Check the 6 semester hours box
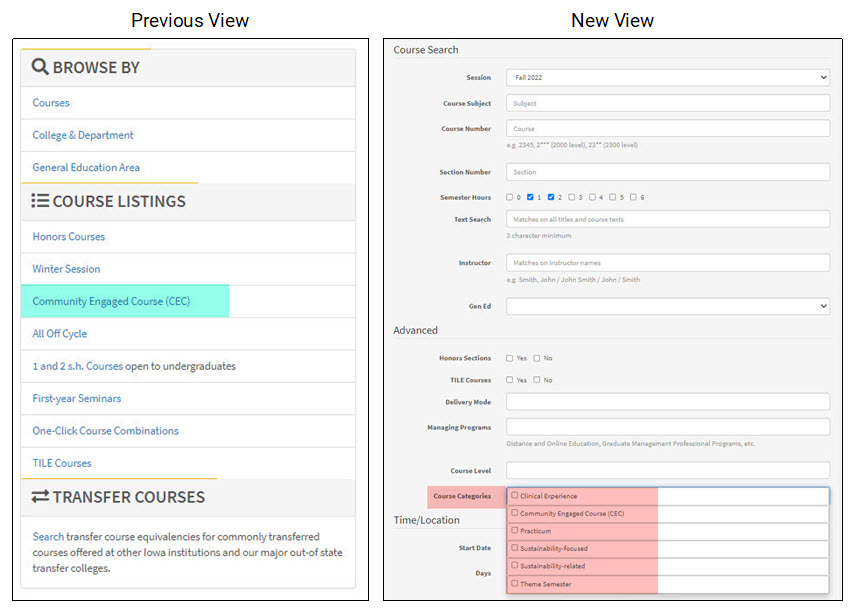856x611 pixels. [x=633, y=196]
